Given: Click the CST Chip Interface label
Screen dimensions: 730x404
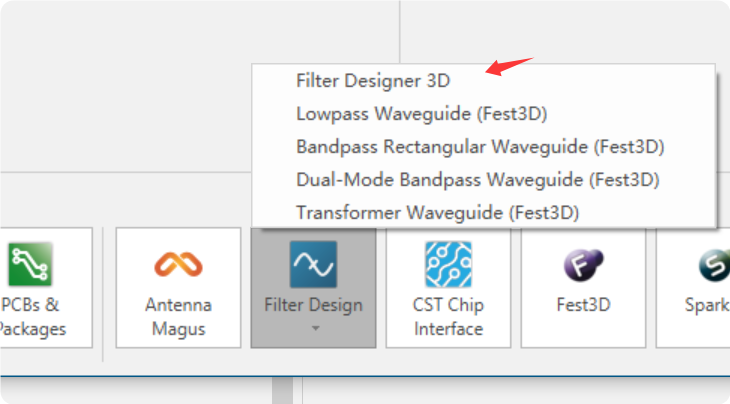Looking at the screenshot, I should [448, 317].
